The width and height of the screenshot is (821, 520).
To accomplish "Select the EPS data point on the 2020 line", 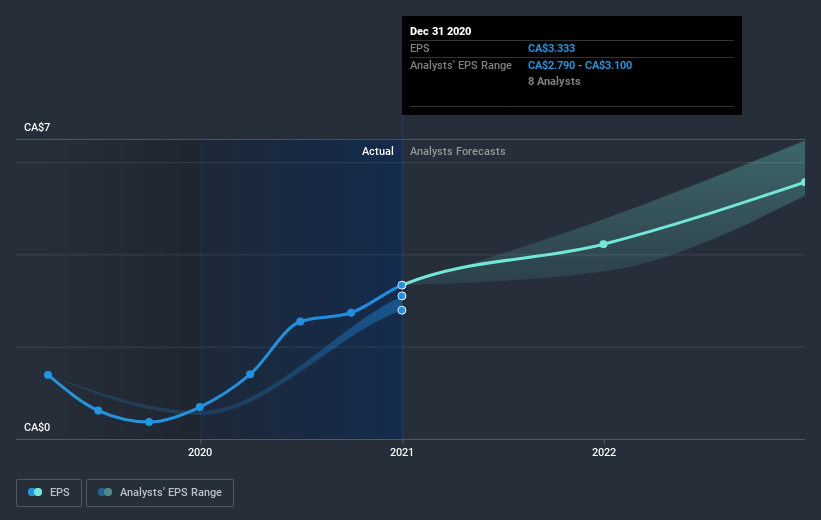I will [200, 407].
